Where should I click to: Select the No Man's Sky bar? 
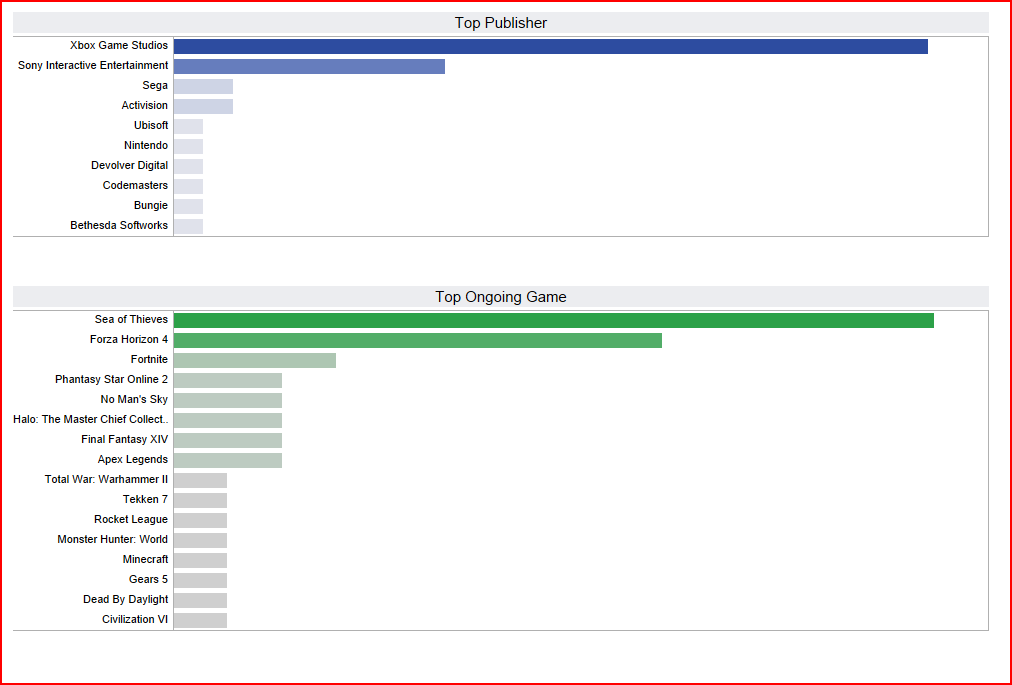point(227,400)
